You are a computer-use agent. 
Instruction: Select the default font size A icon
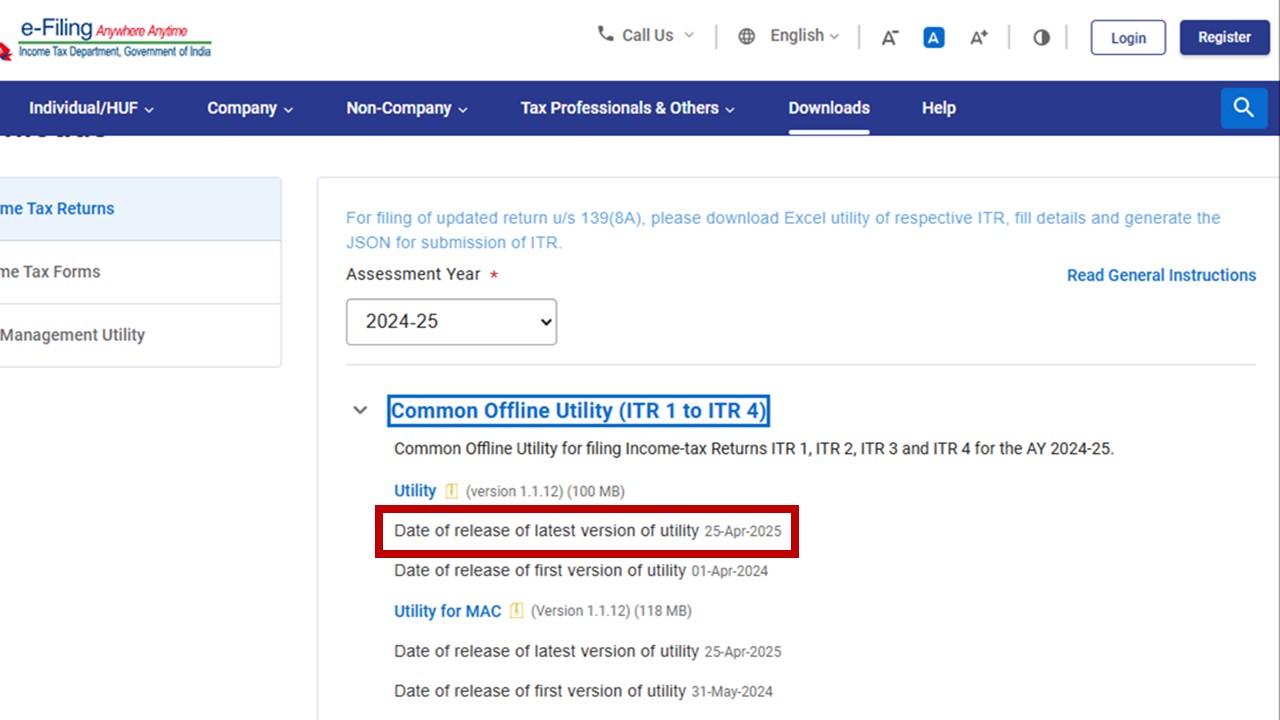934,38
